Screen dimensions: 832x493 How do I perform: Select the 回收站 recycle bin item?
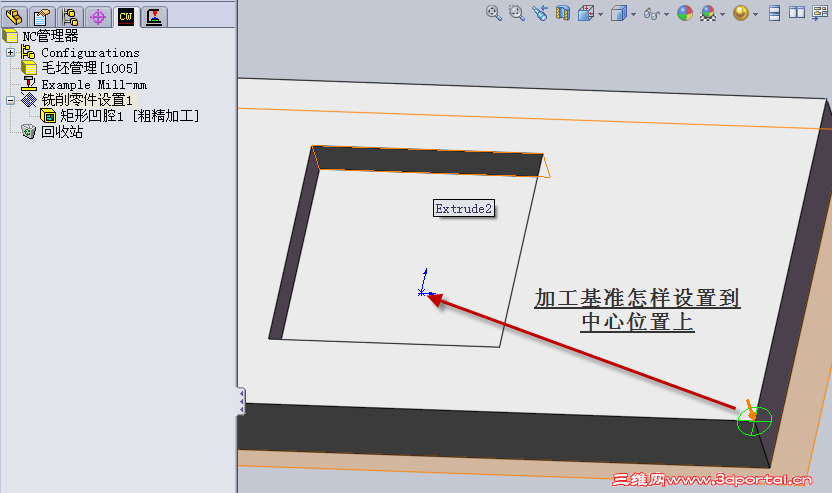pyautogui.click(x=62, y=132)
